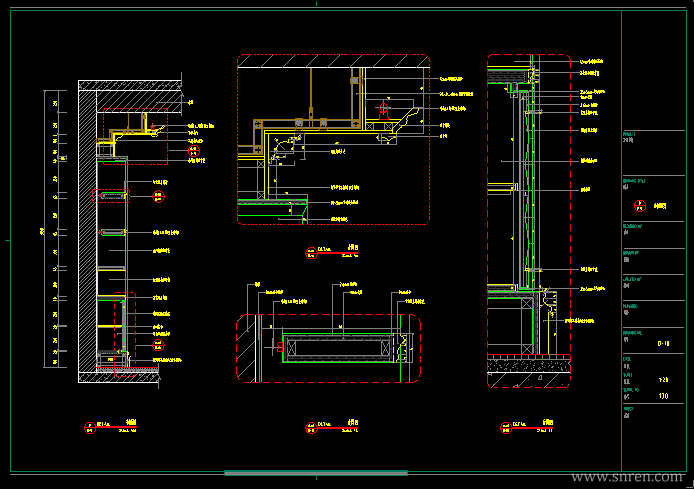Click the 1:10 scale value in title block
The width and height of the screenshot is (694, 489).
coord(663,396)
